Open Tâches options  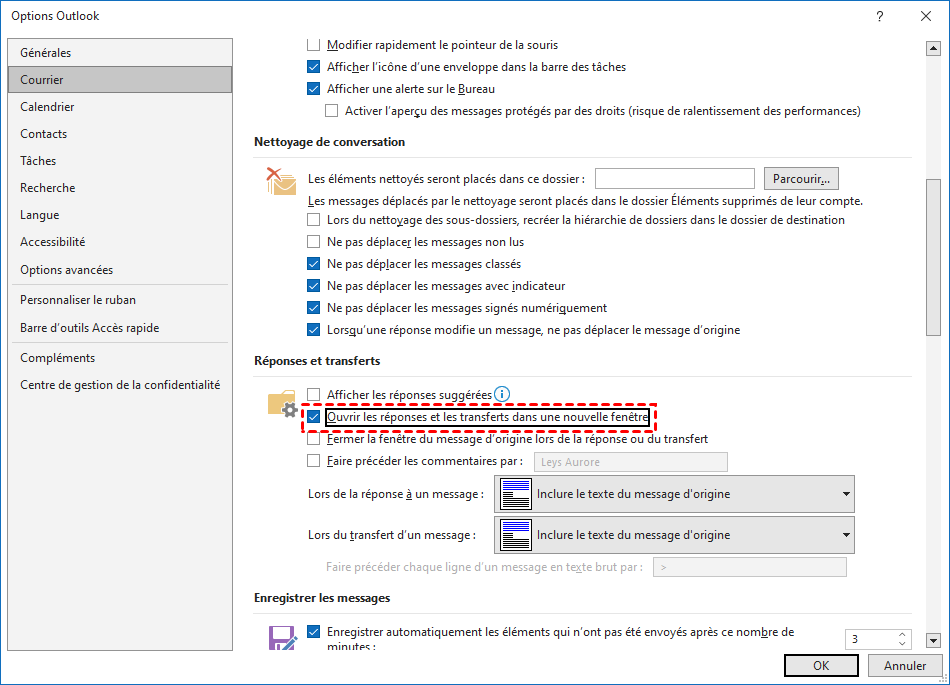pos(120,160)
